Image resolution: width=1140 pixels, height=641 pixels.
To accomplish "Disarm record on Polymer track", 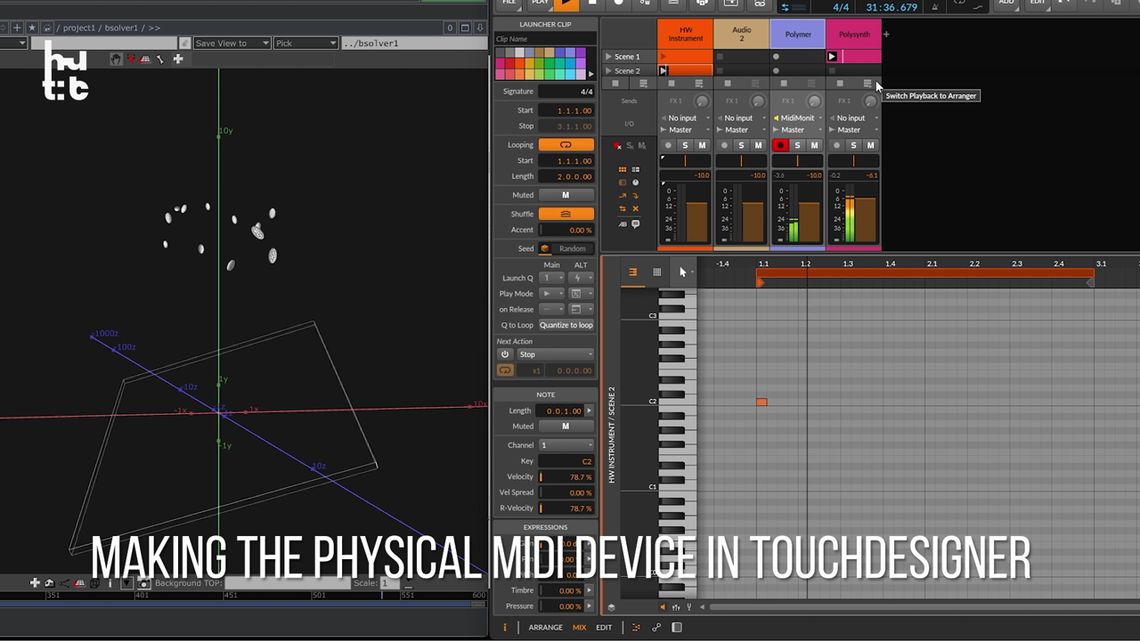I will click(780, 145).
